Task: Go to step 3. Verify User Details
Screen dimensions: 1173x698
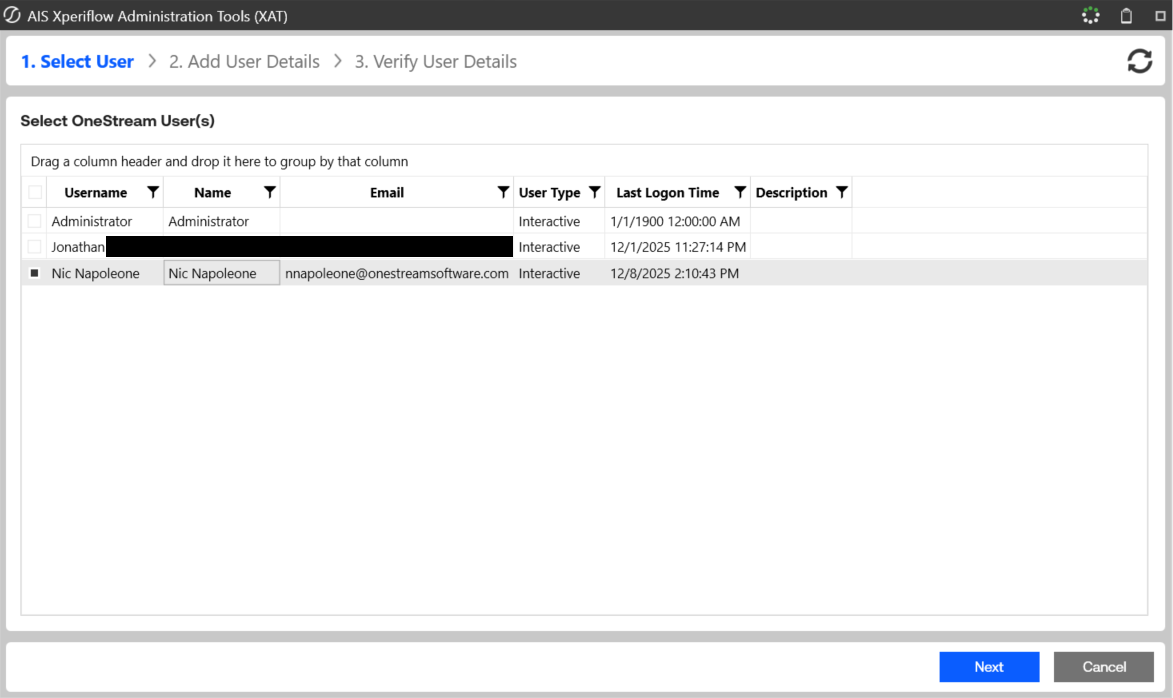Action: tap(435, 61)
